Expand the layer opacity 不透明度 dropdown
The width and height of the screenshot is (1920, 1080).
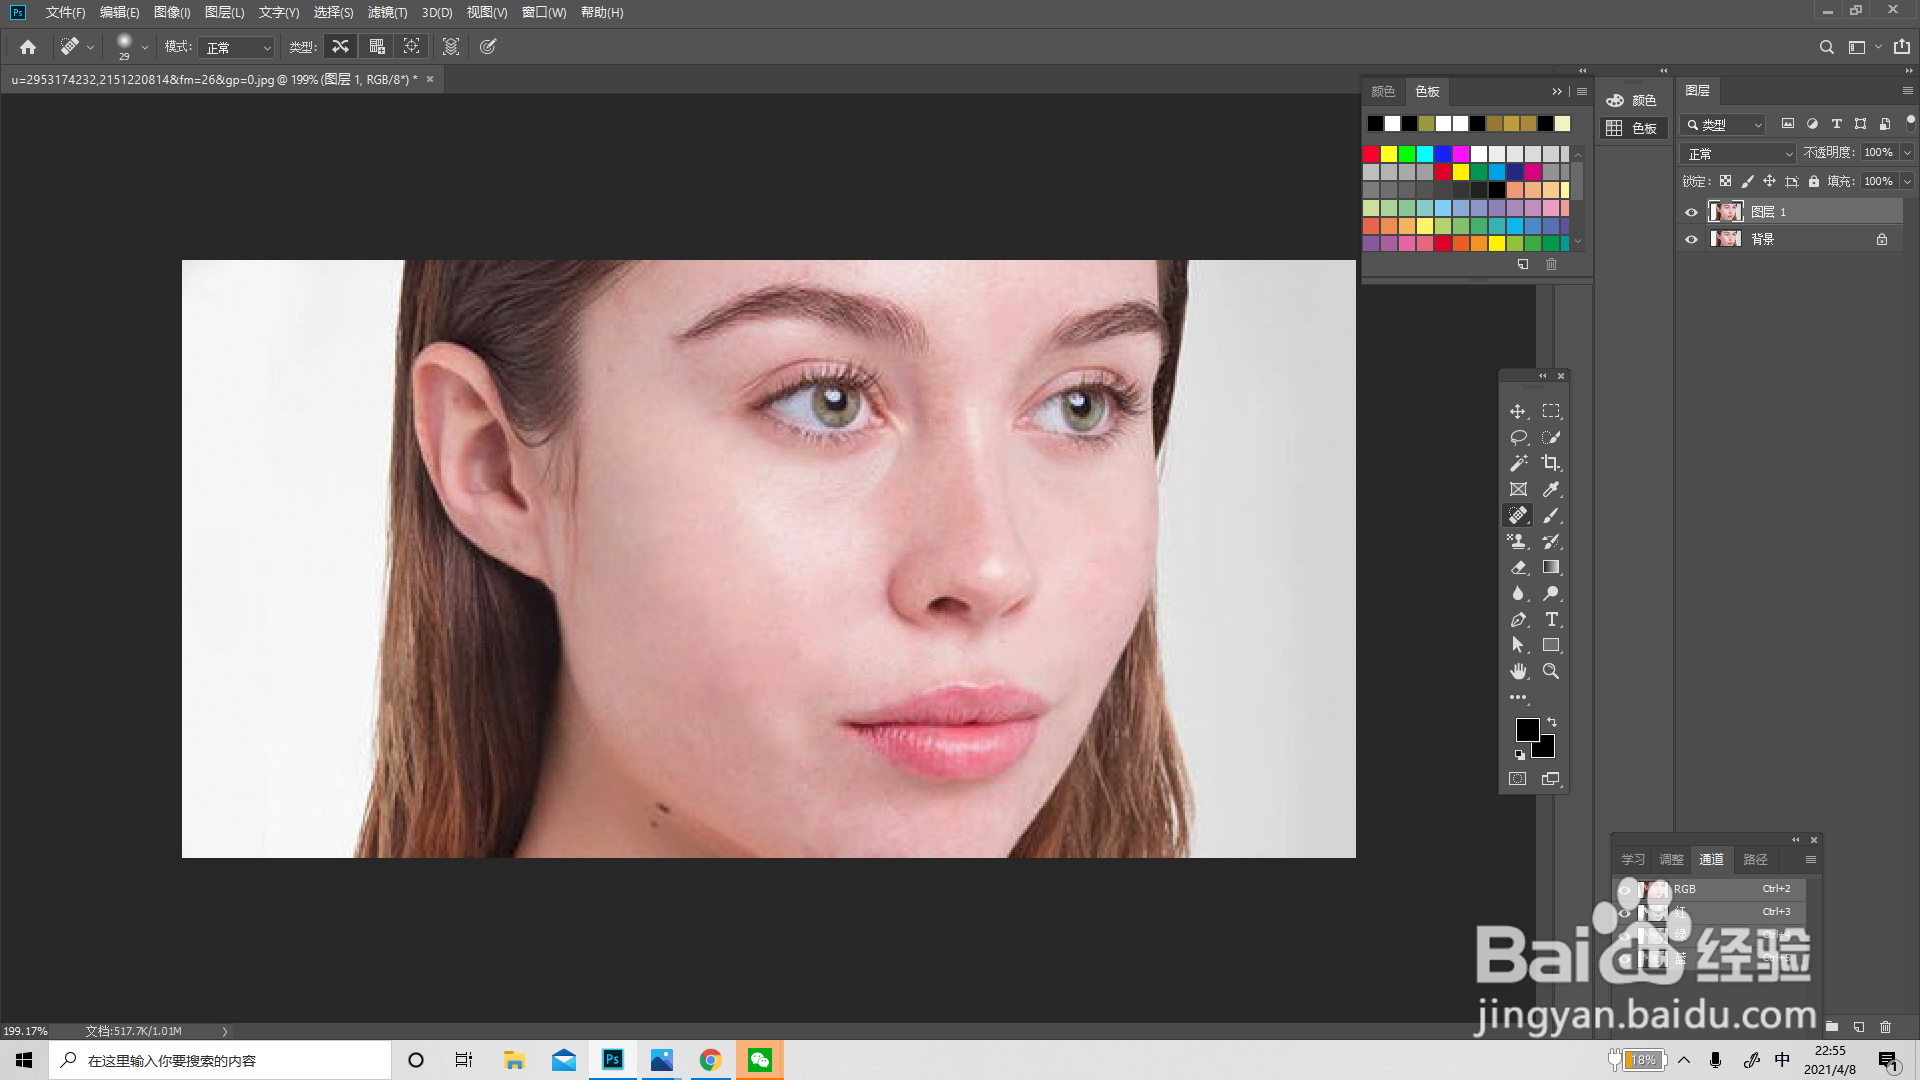[1907, 152]
